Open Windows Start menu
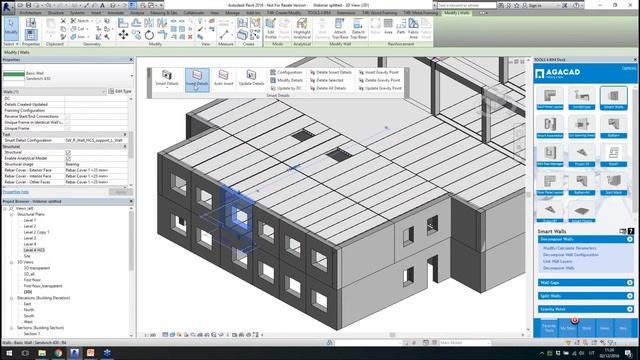The width and height of the screenshot is (640, 360). click(x=8, y=353)
